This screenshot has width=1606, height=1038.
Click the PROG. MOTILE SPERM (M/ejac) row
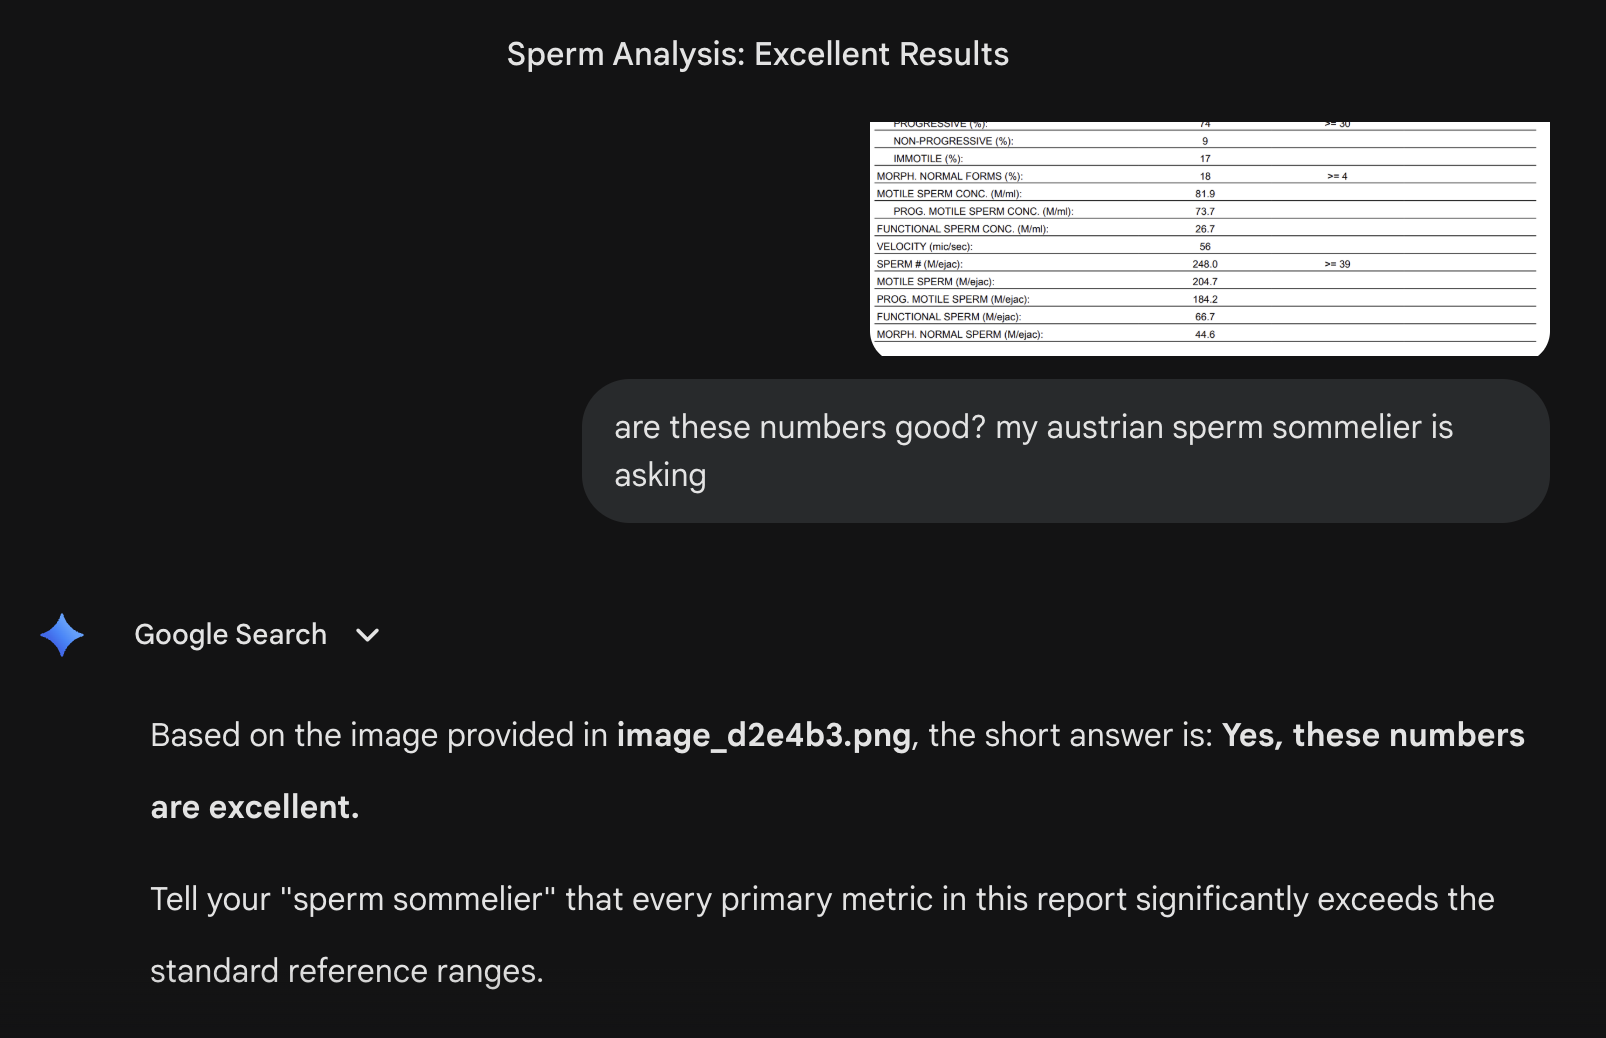1205,299
